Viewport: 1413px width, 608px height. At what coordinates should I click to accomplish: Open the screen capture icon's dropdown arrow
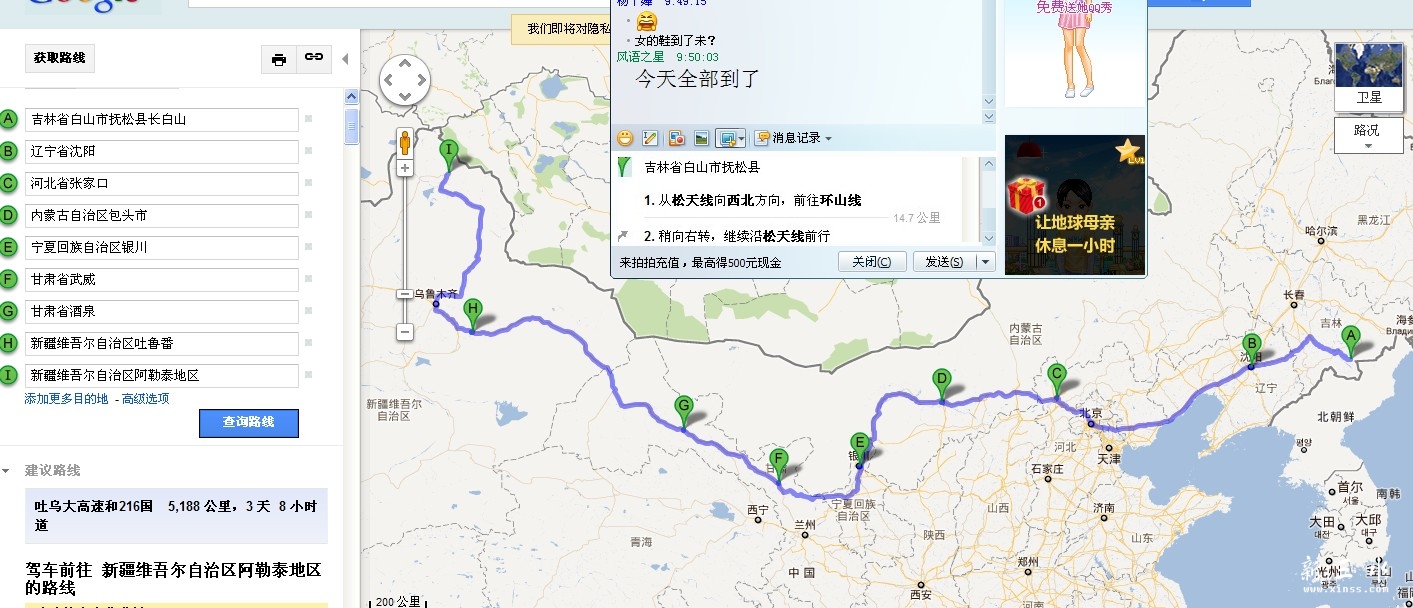pyautogui.click(x=743, y=137)
